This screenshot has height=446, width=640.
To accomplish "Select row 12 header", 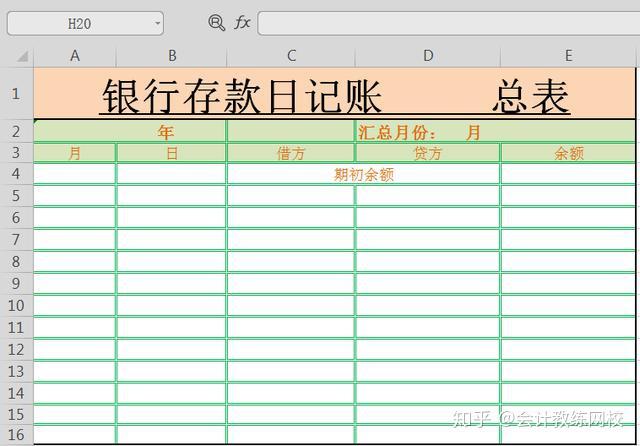I will click(16, 350).
